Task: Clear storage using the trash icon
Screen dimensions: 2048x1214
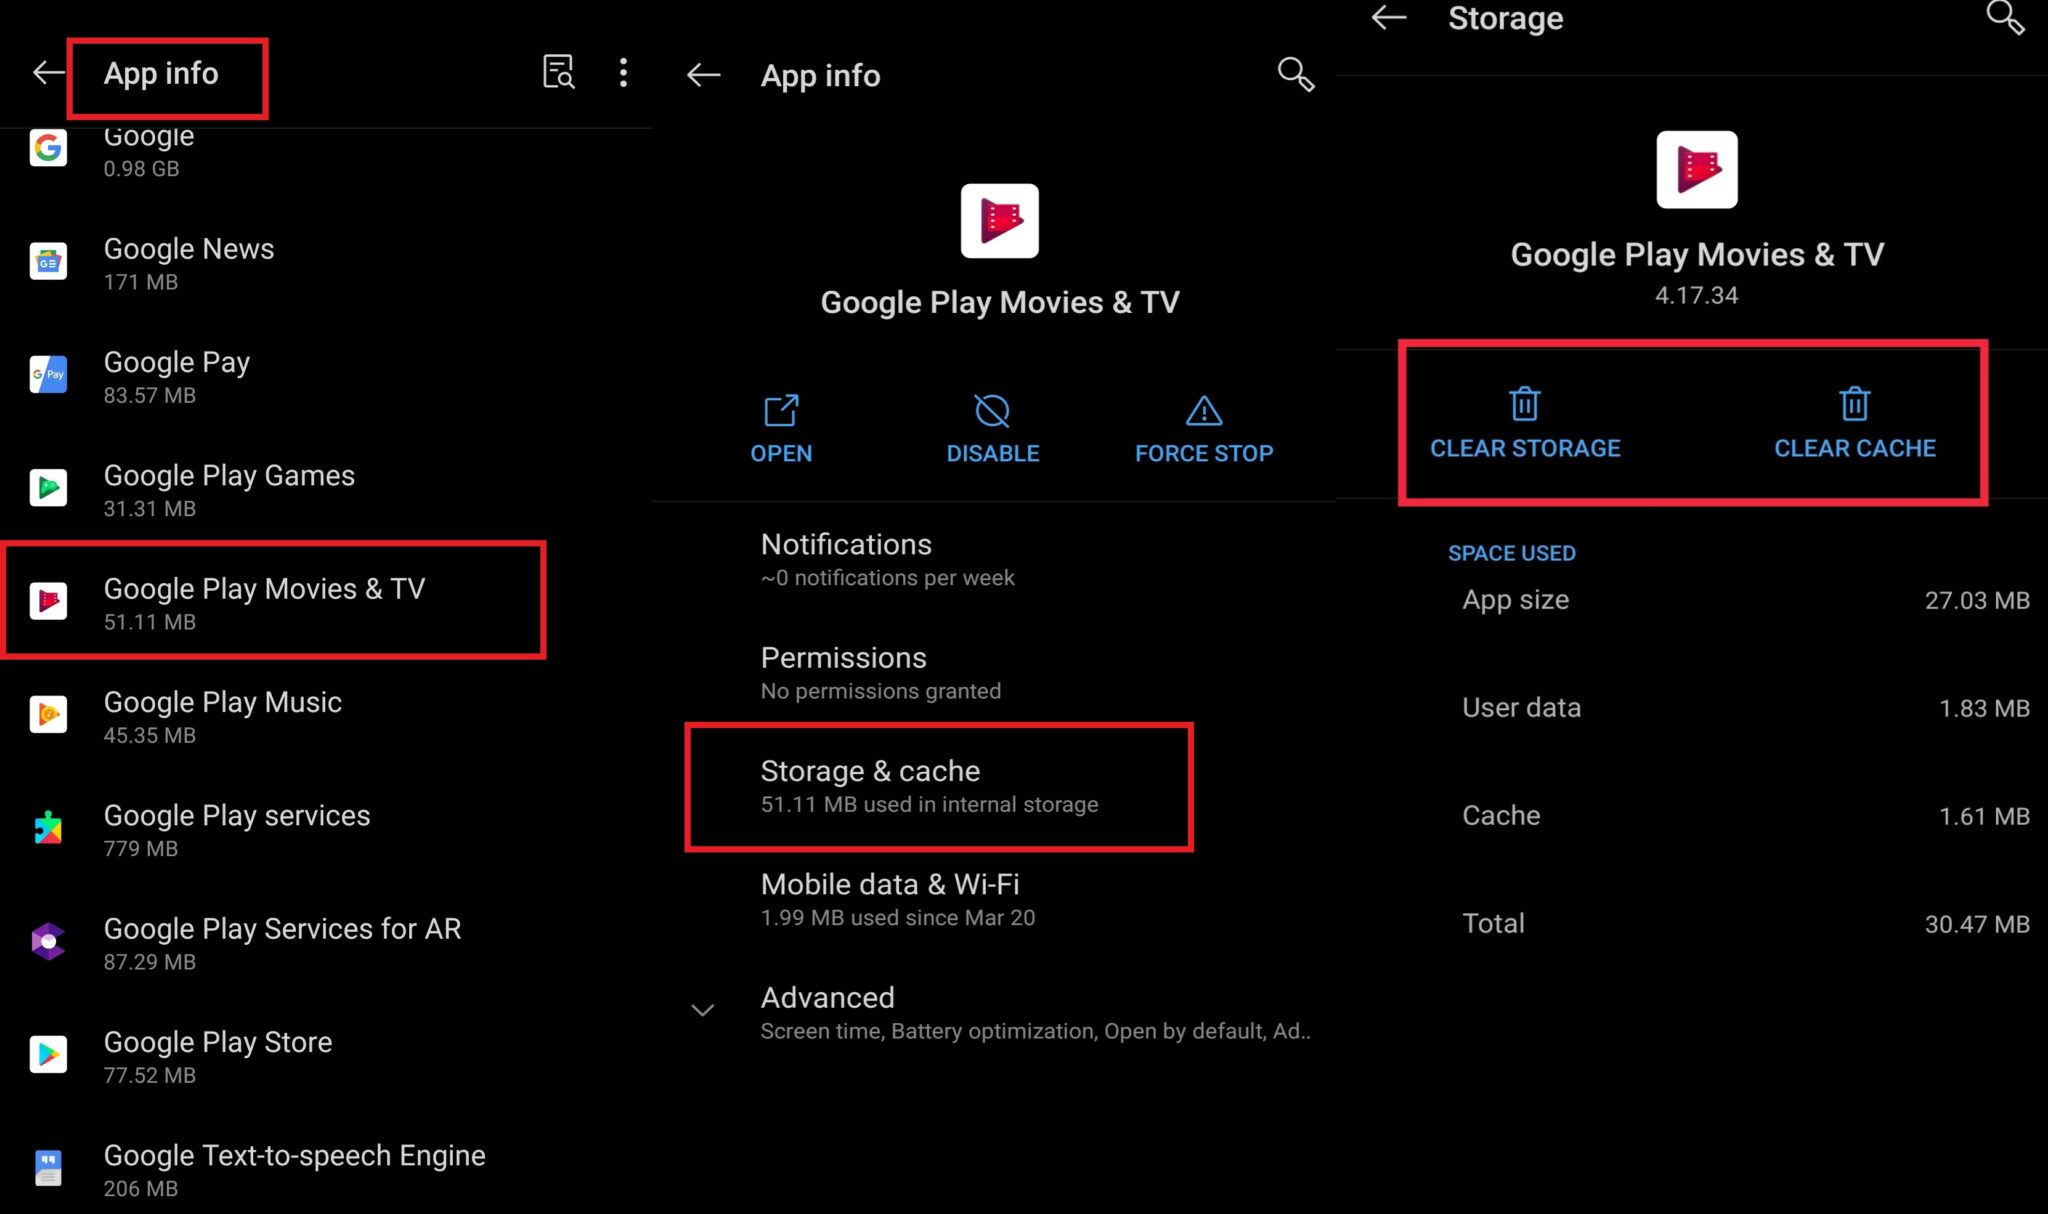Action: pos(1524,404)
